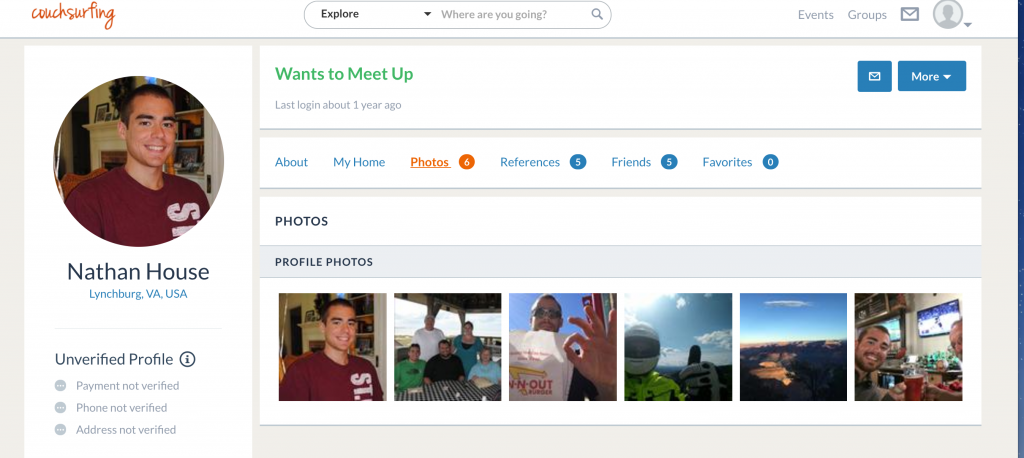Click the Lynchburg, VA, USA location link
The width and height of the screenshot is (1024, 458).
[x=138, y=294]
